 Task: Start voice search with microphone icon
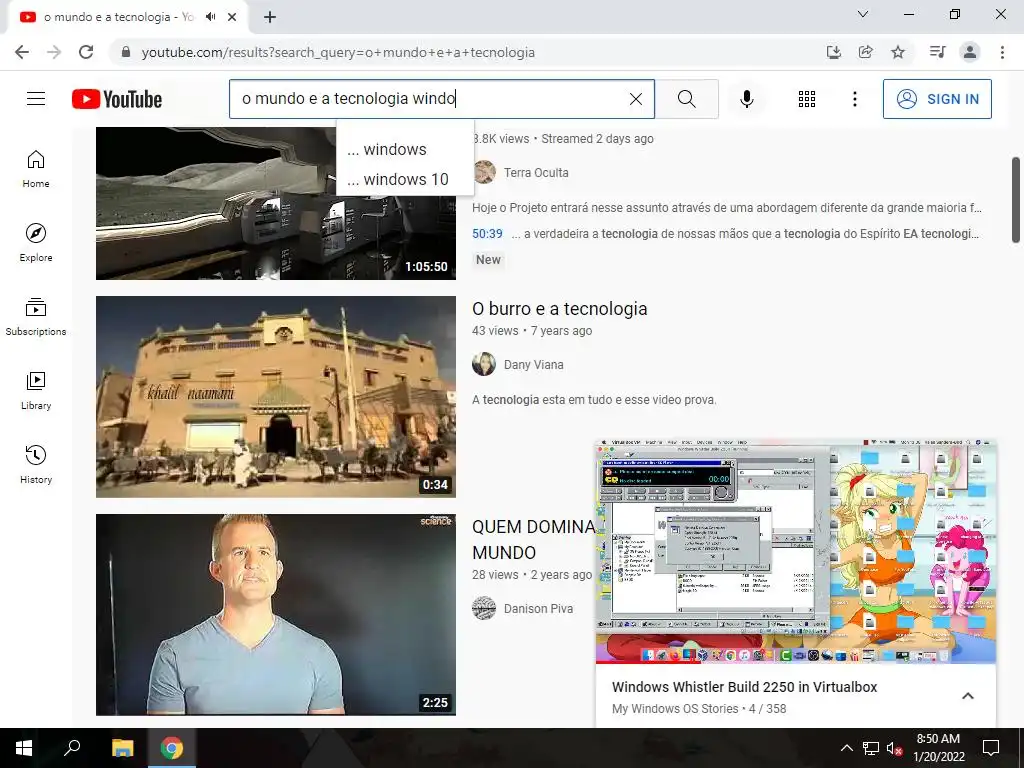746,99
